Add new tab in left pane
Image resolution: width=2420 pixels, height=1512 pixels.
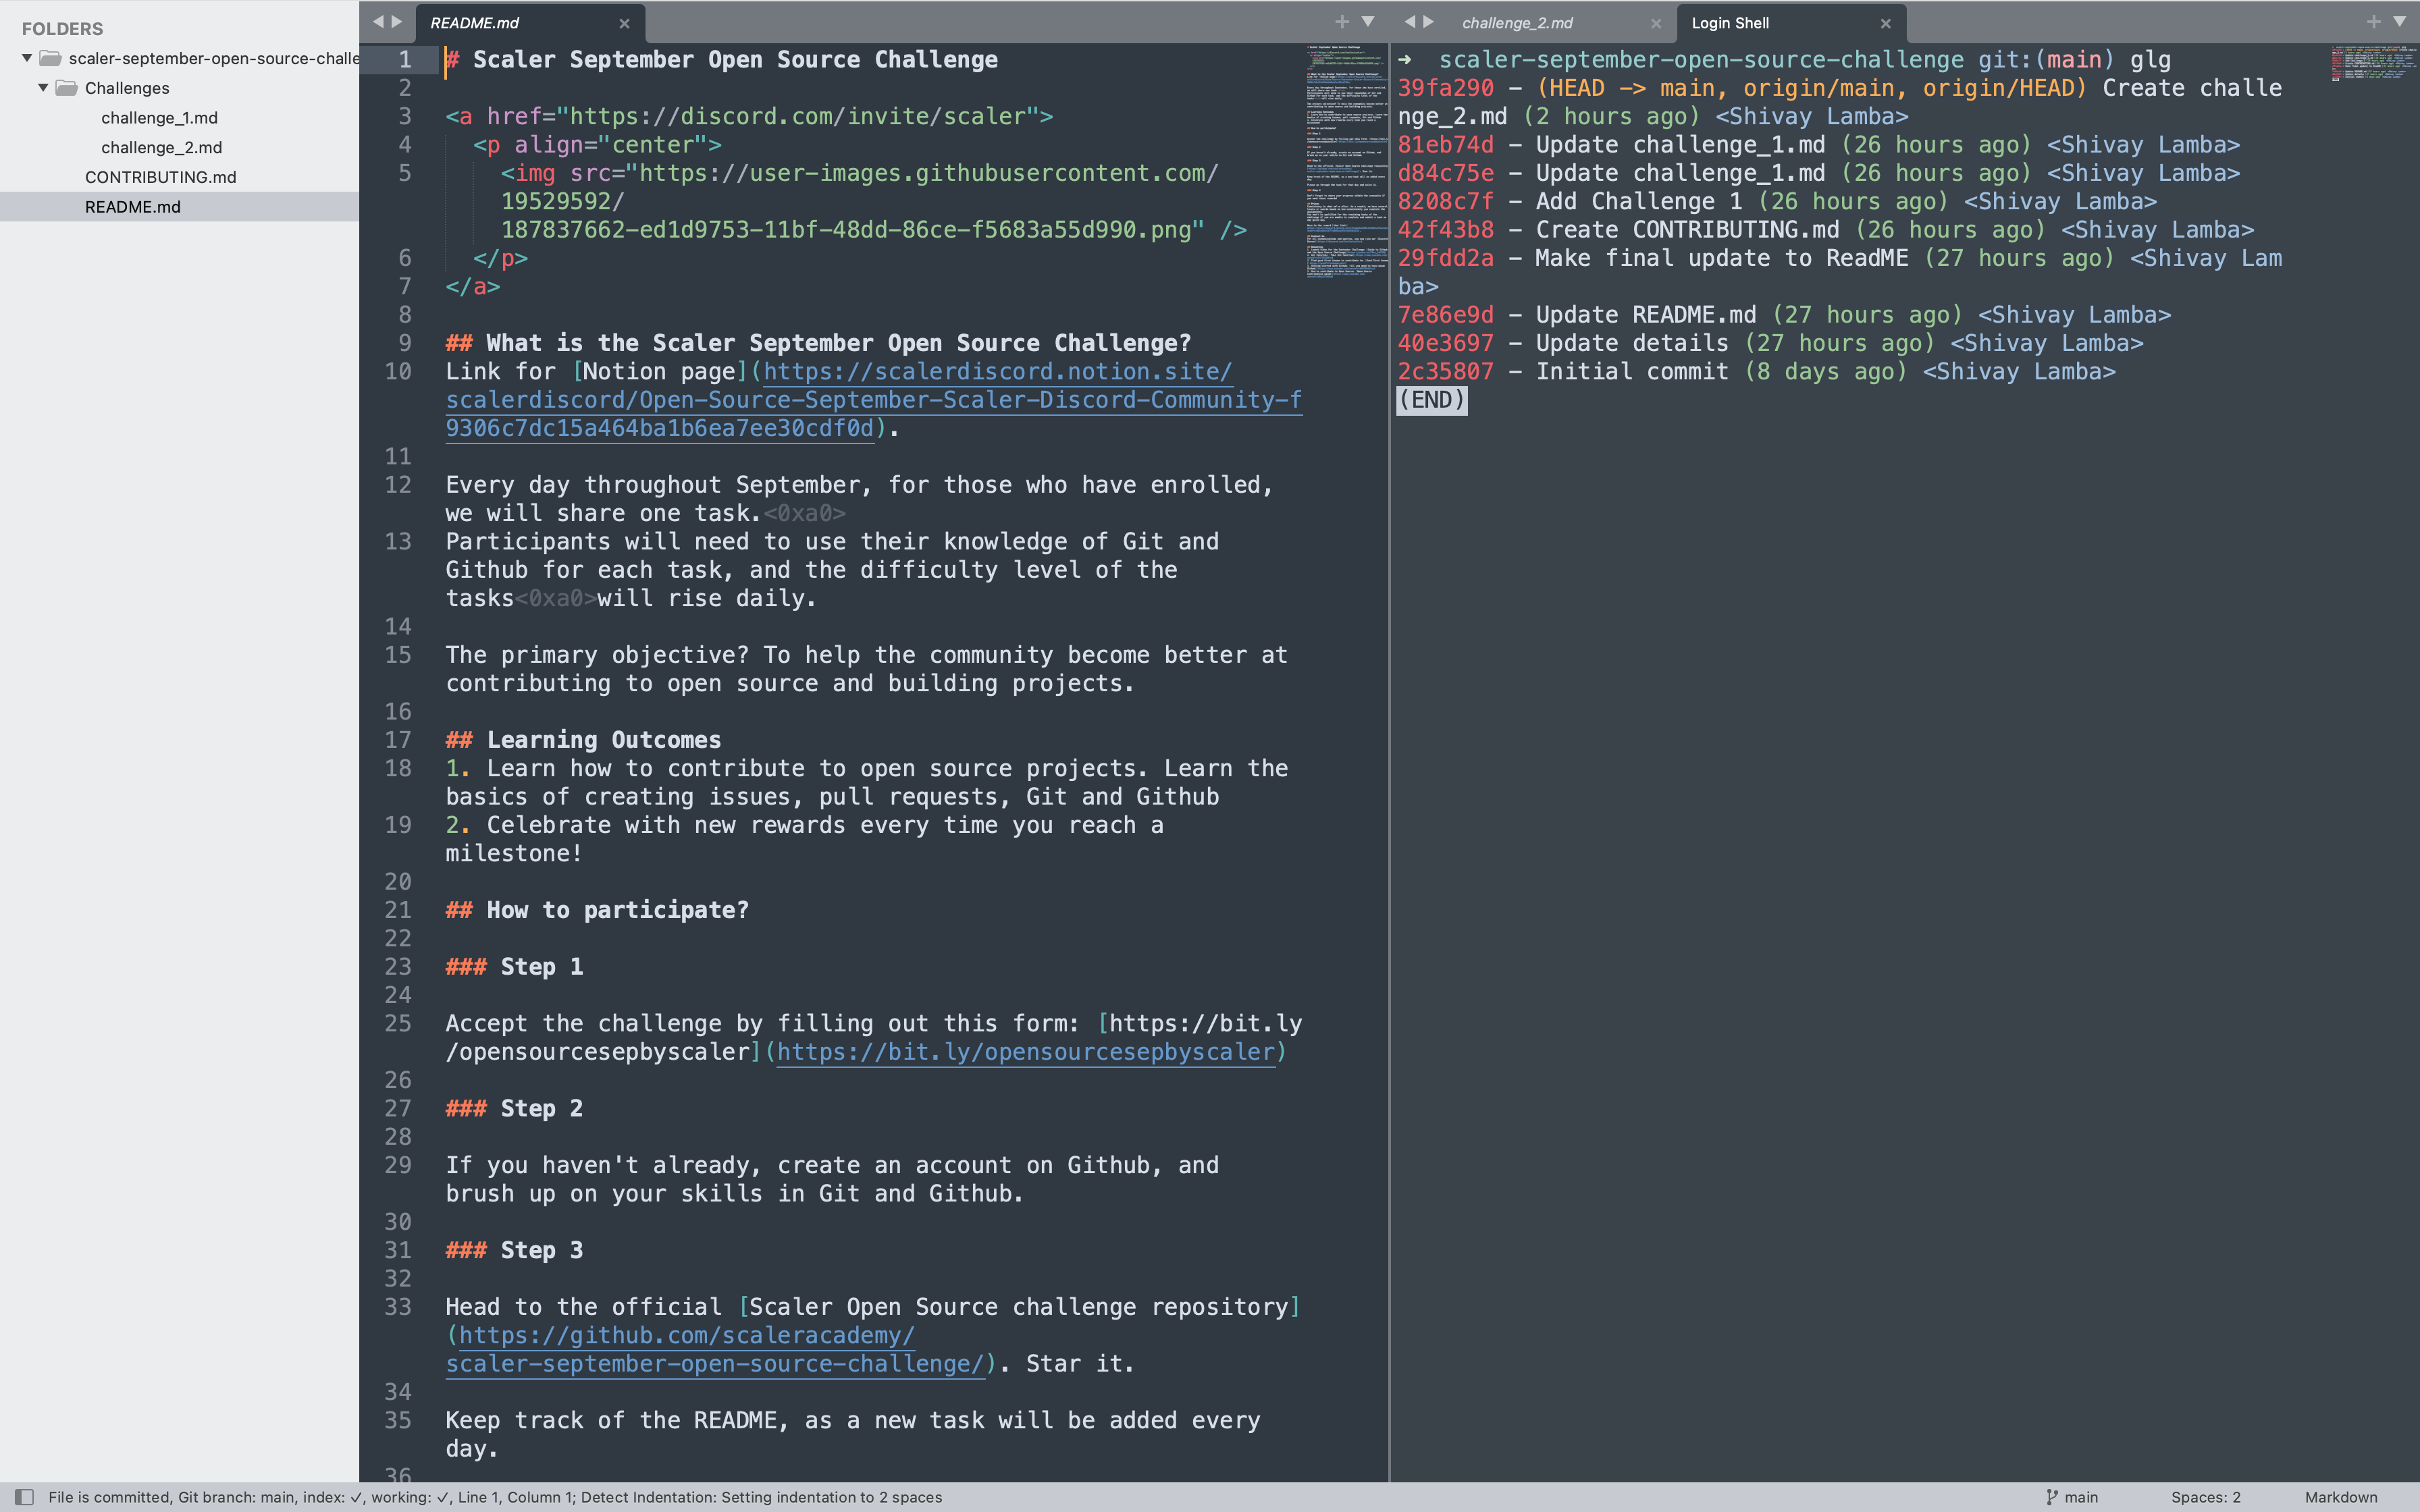(x=1342, y=21)
